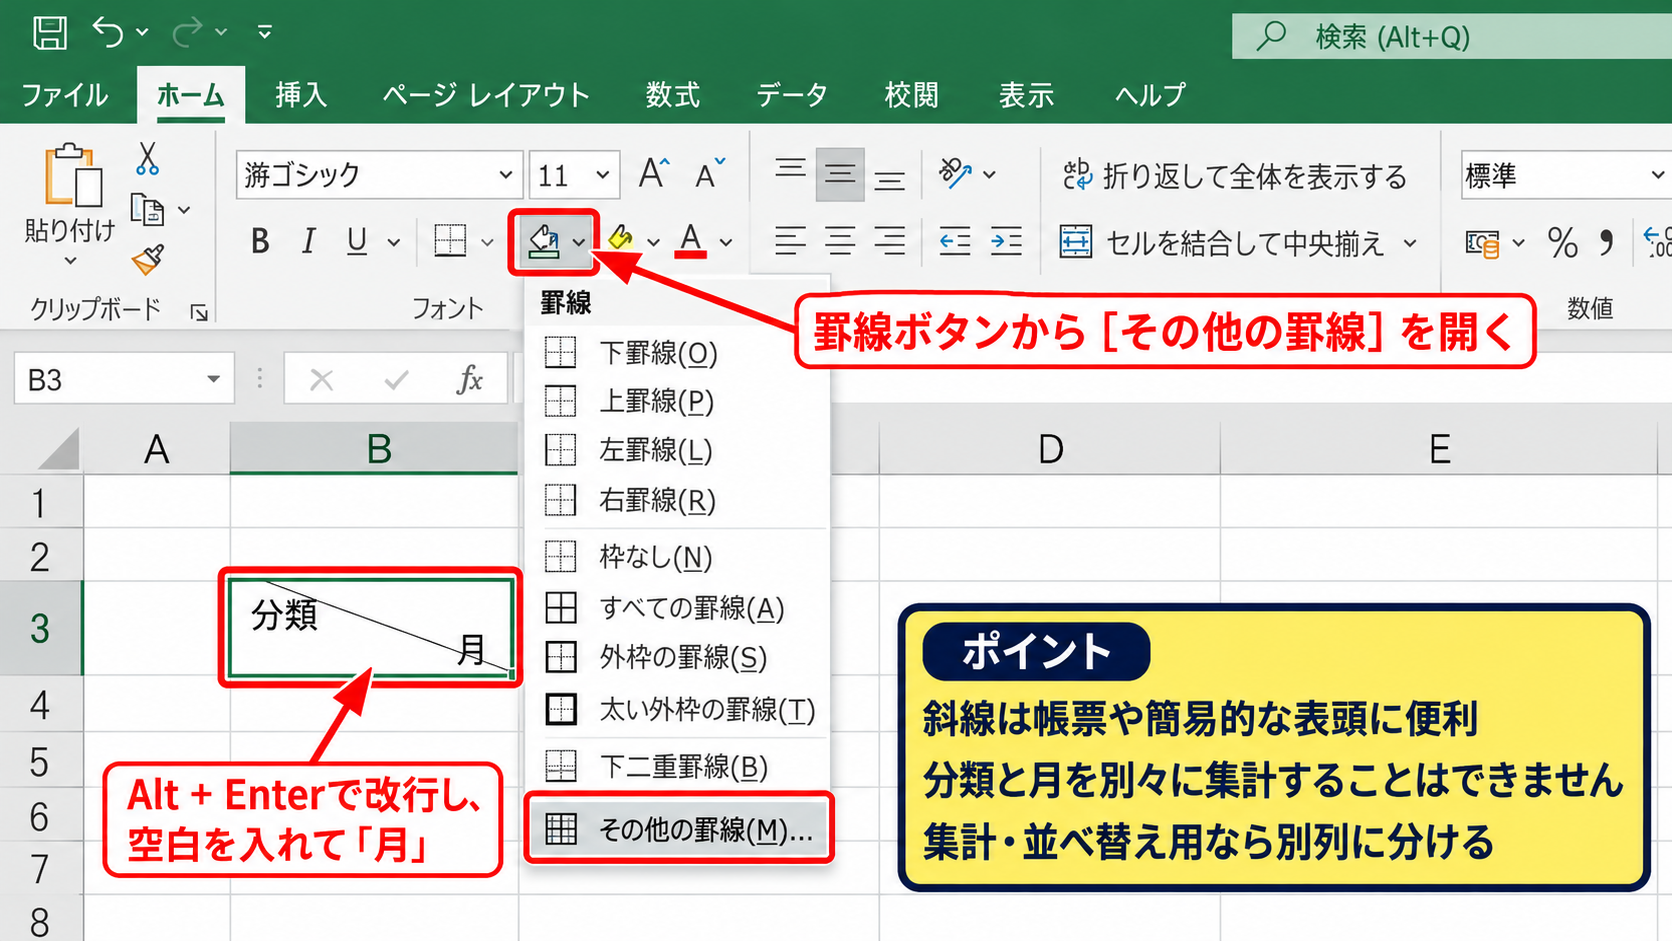Click the Cut scissors icon
Viewport: 1672px width, 941px height.
click(x=147, y=158)
